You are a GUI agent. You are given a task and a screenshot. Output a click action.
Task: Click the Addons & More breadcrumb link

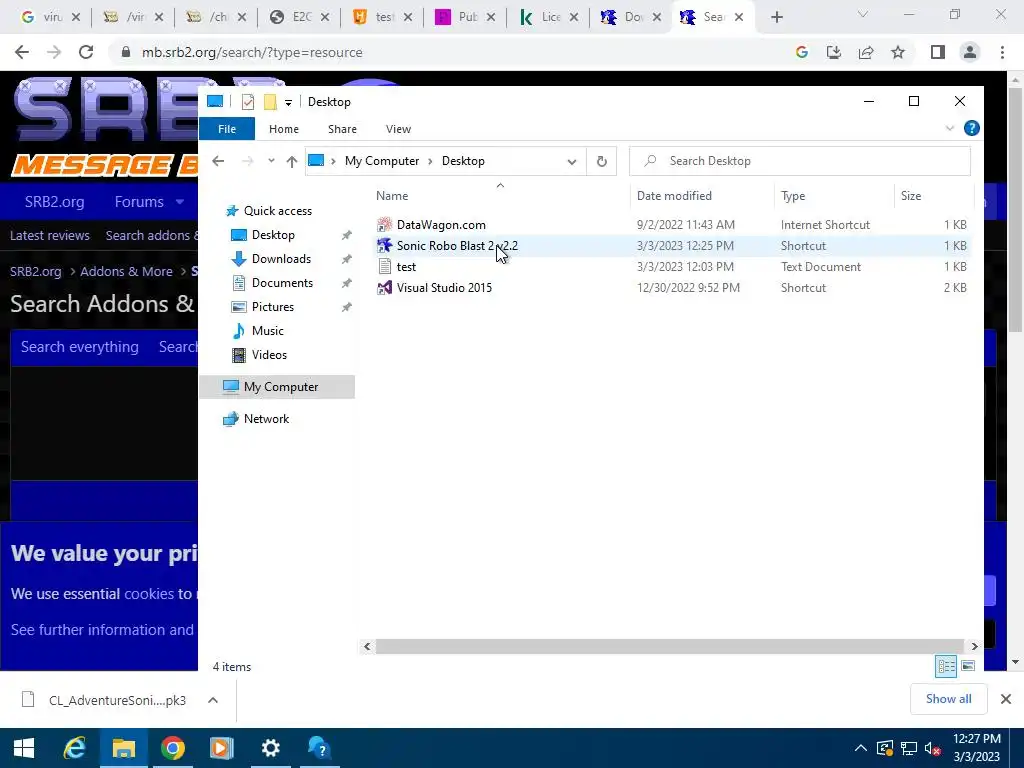pyautogui.click(x=126, y=271)
